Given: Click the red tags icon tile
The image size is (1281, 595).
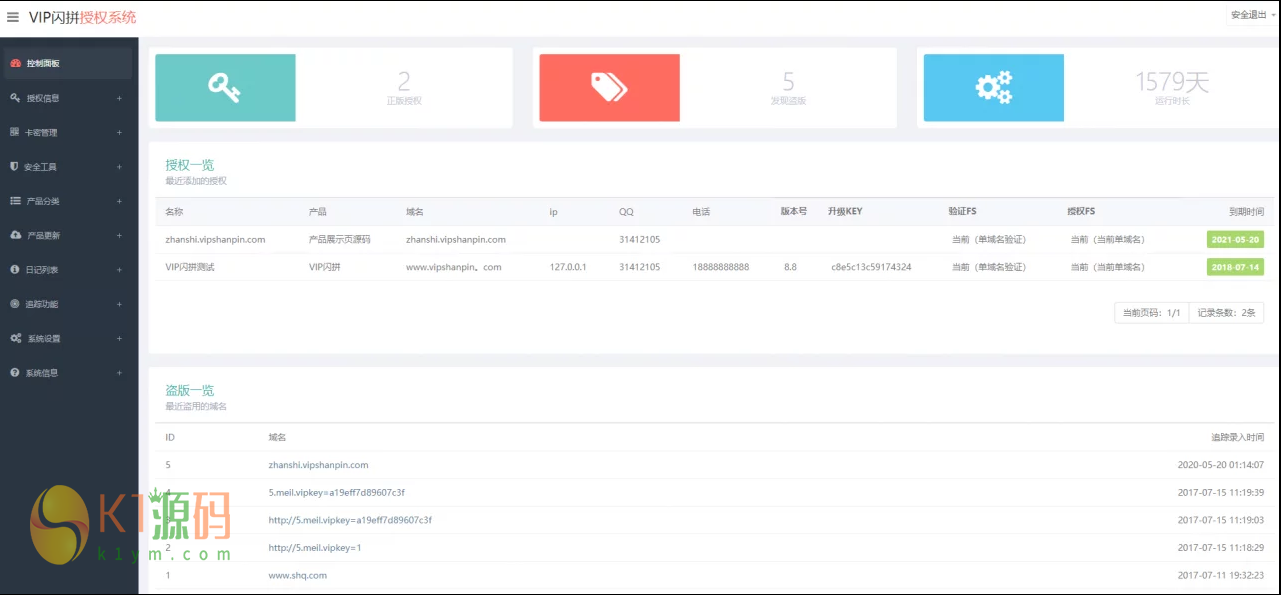Looking at the screenshot, I should [609, 88].
